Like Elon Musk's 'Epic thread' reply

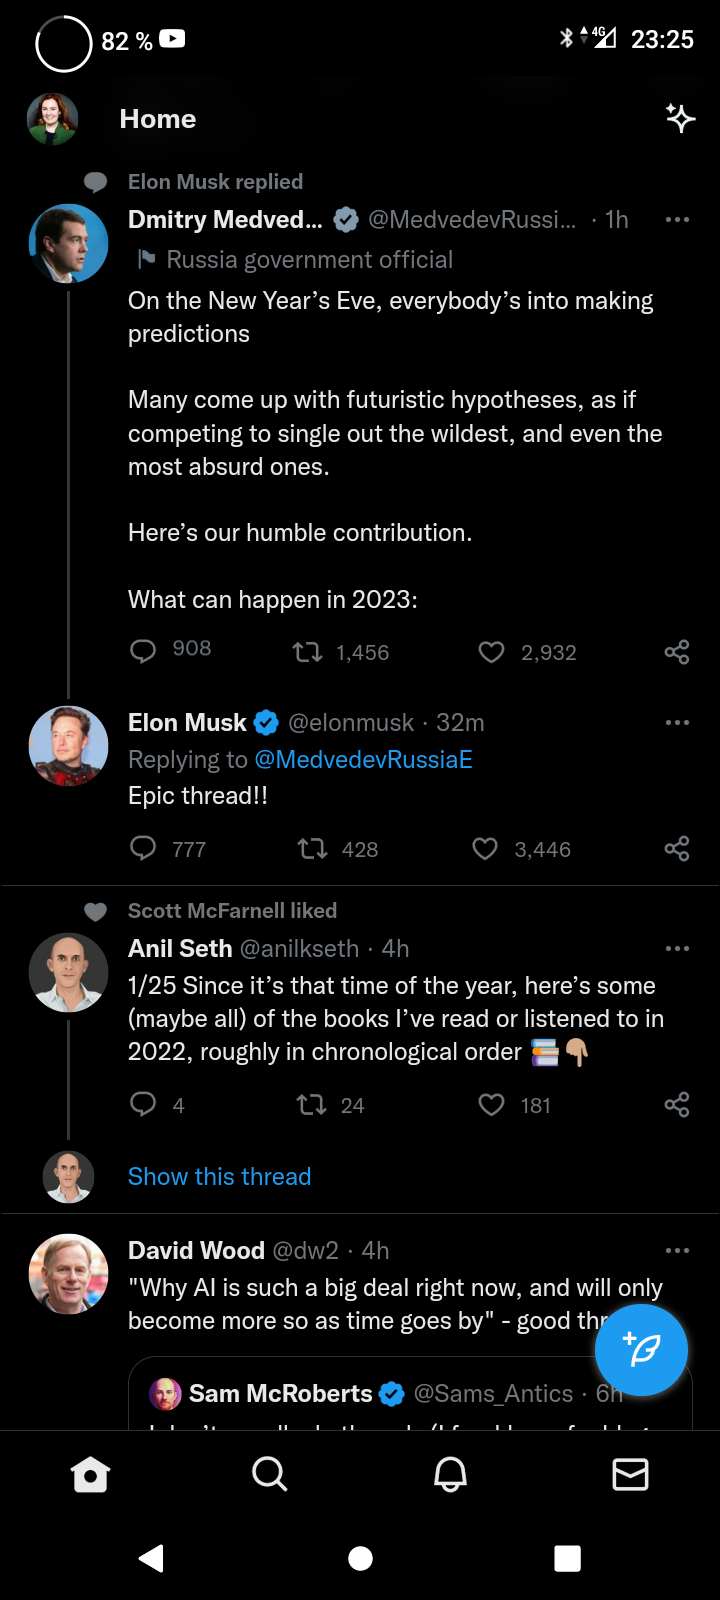(485, 849)
